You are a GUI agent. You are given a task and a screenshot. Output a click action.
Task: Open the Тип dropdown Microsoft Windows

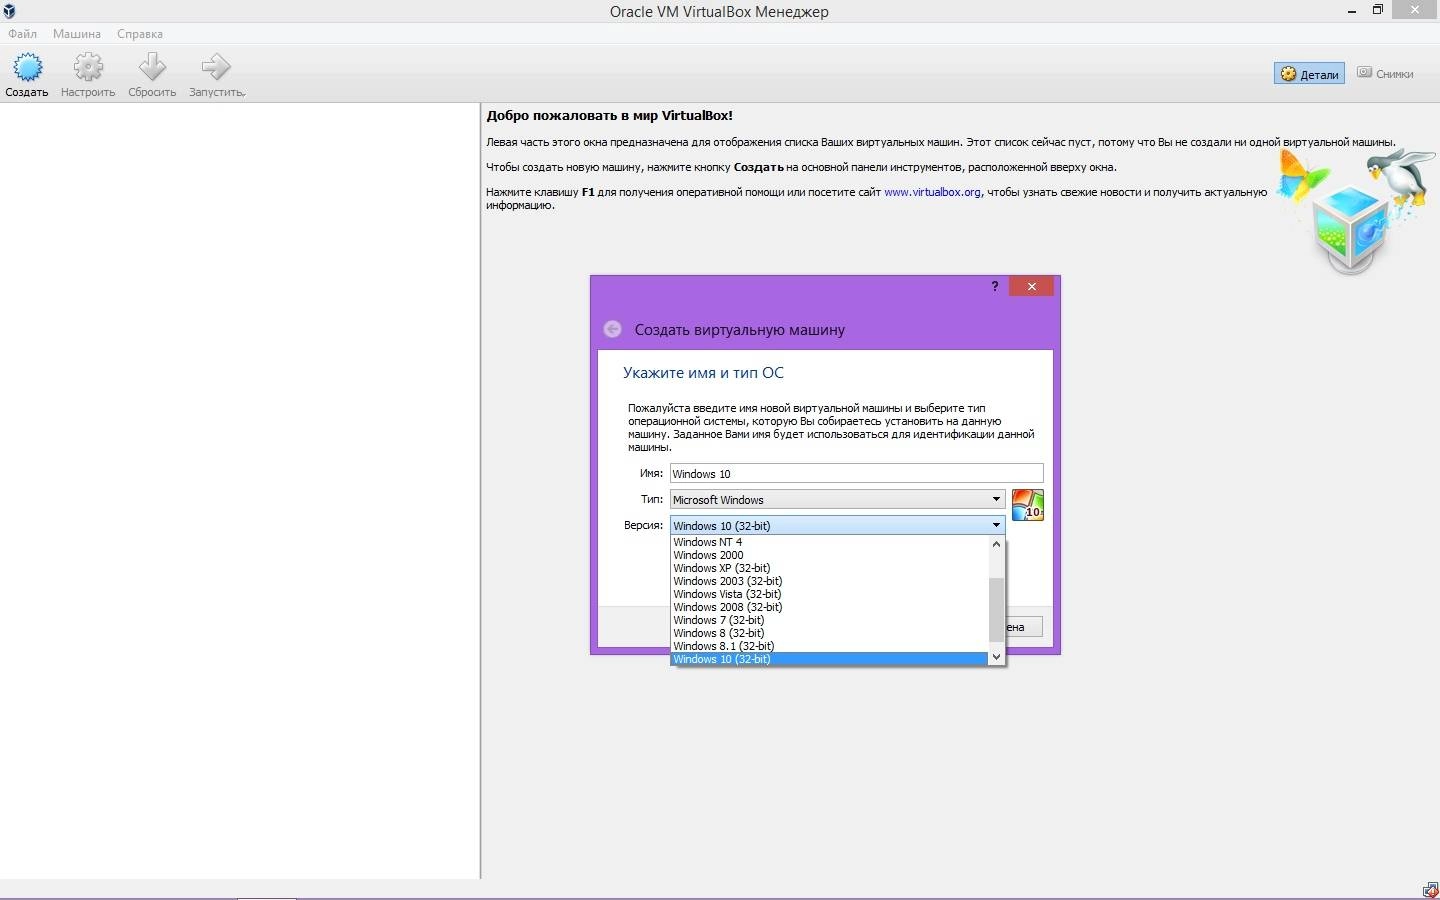[x=837, y=500]
